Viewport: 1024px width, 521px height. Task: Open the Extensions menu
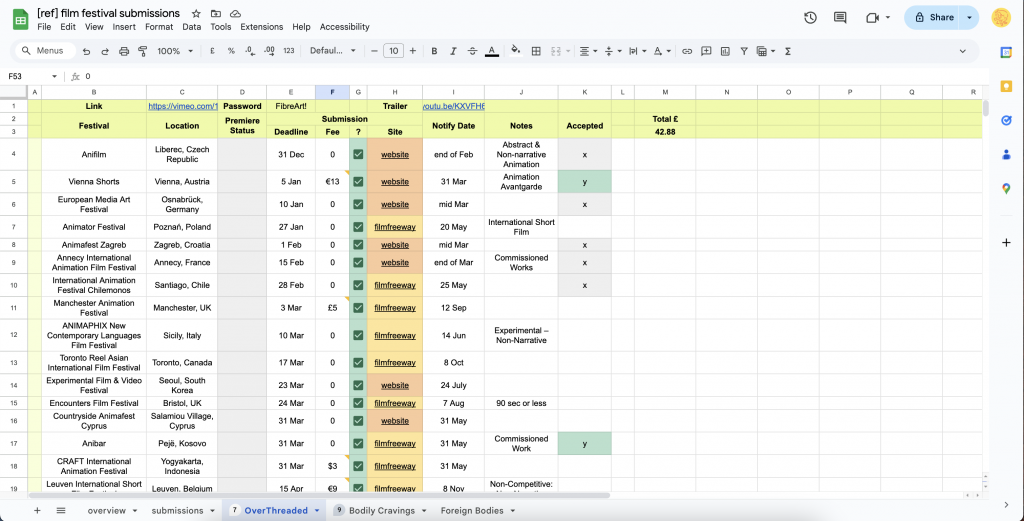coord(262,27)
